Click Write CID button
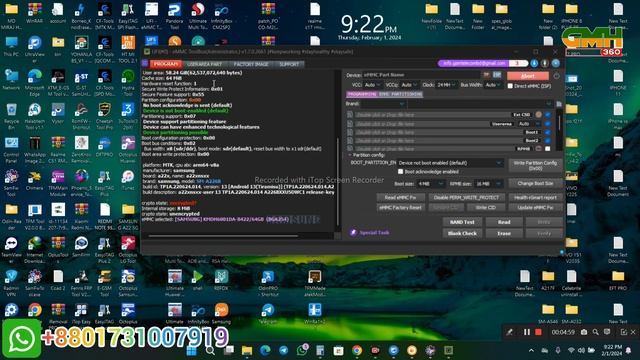Screen dimensions: 640x360 (486, 207)
